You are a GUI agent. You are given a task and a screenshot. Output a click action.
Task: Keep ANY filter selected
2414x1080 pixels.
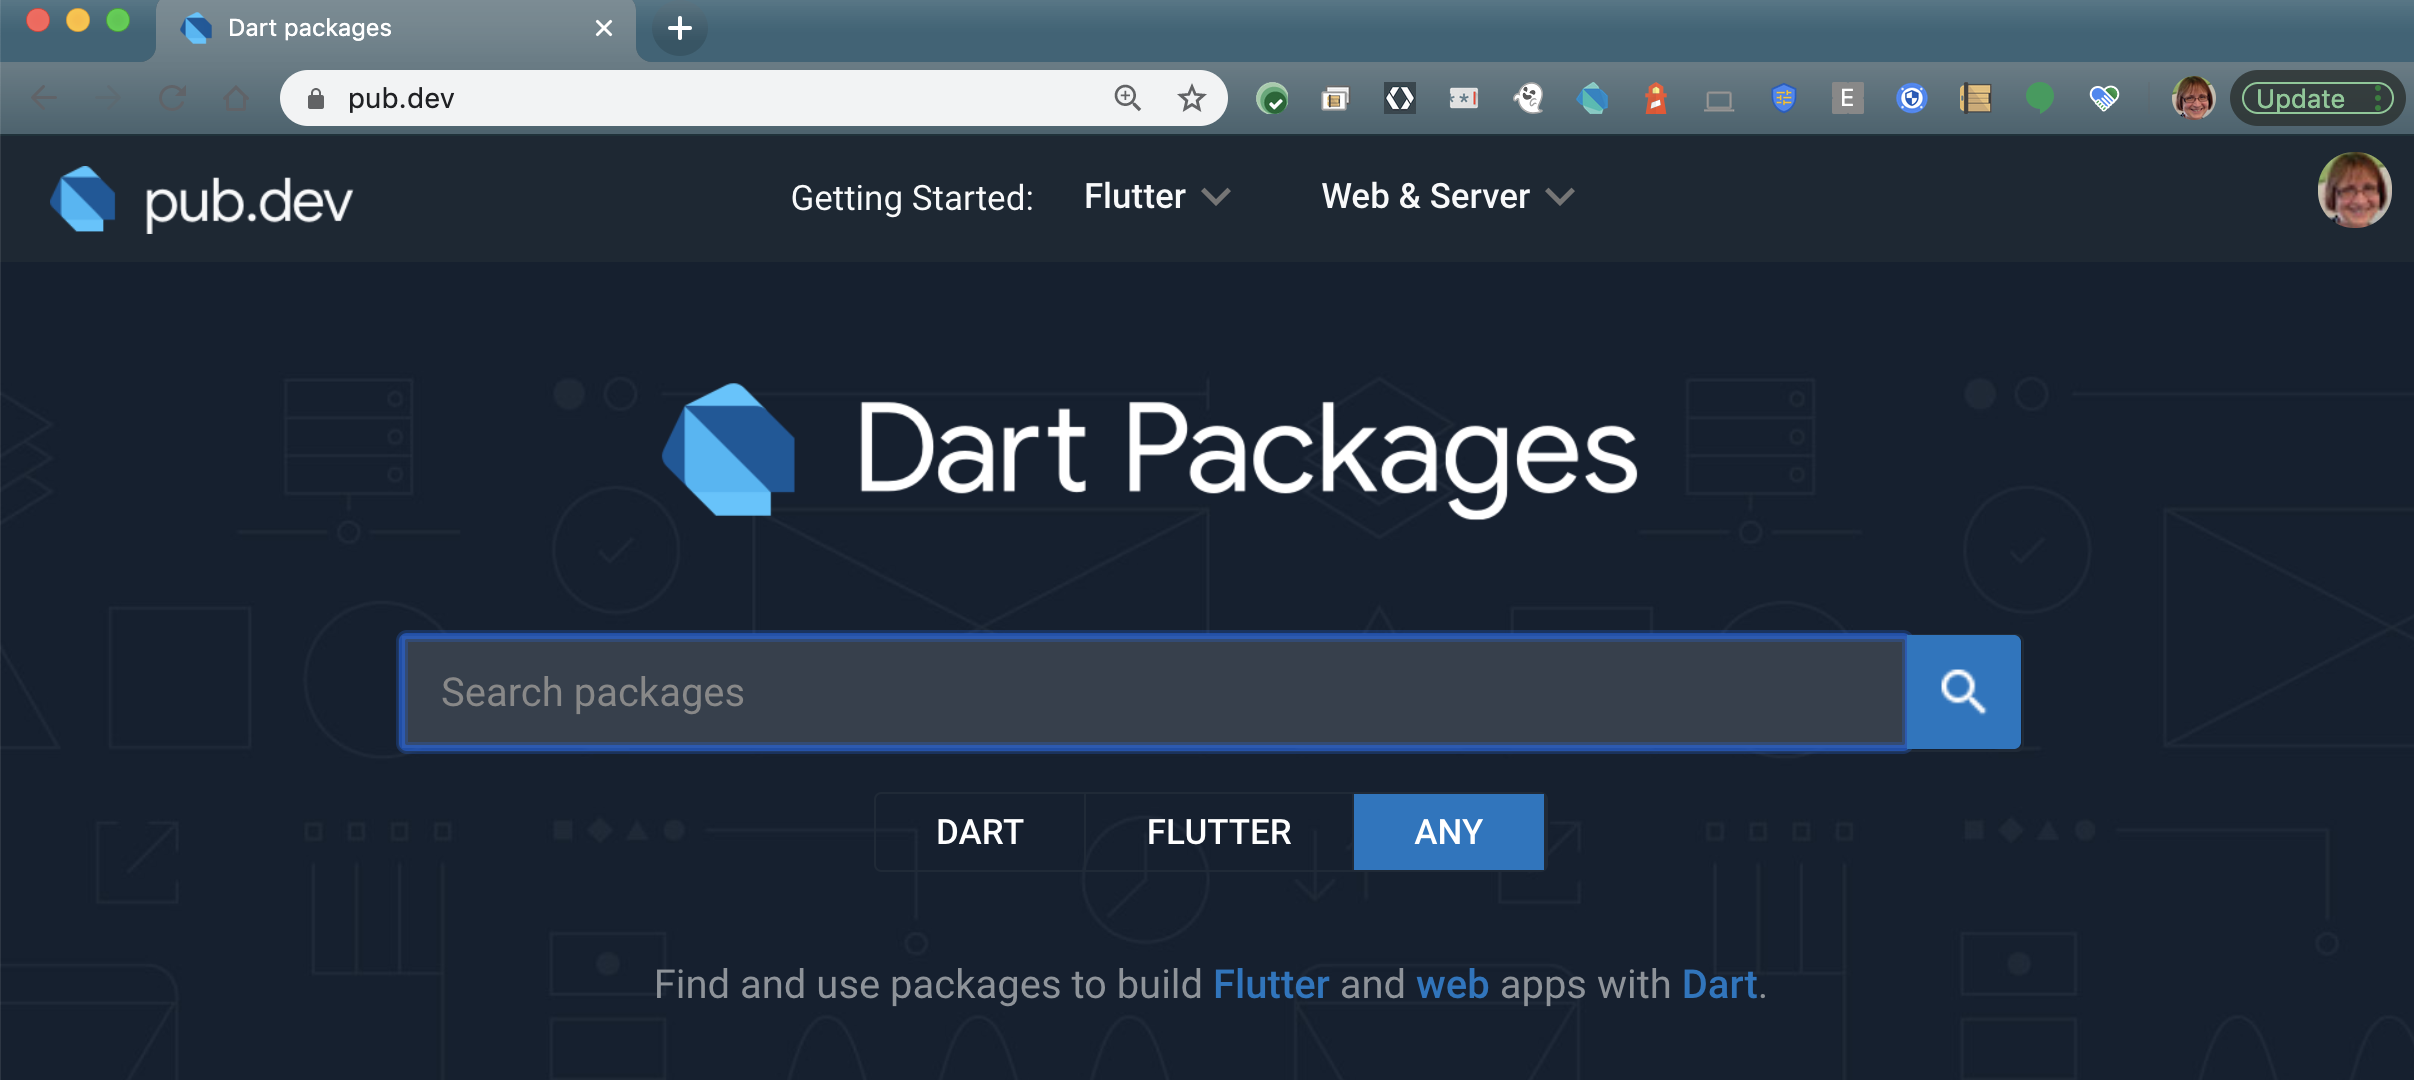coord(1447,831)
